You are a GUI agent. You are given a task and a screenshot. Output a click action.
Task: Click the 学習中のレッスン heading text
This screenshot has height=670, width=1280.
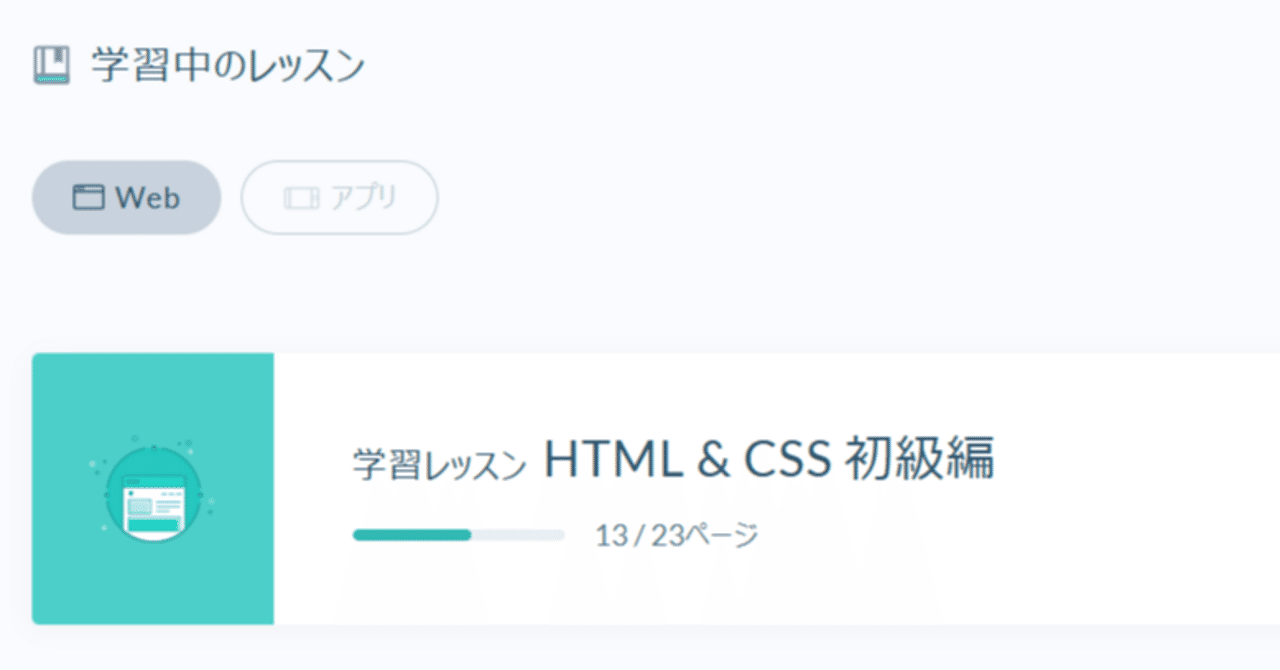(228, 63)
